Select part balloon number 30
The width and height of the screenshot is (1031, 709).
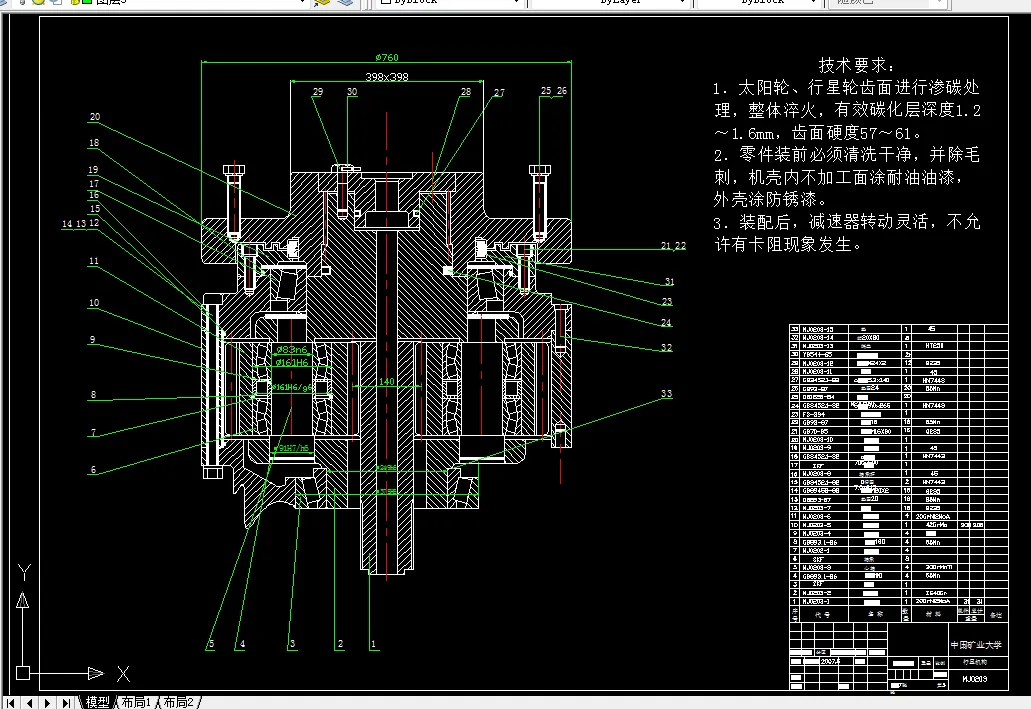pyautogui.click(x=352, y=91)
